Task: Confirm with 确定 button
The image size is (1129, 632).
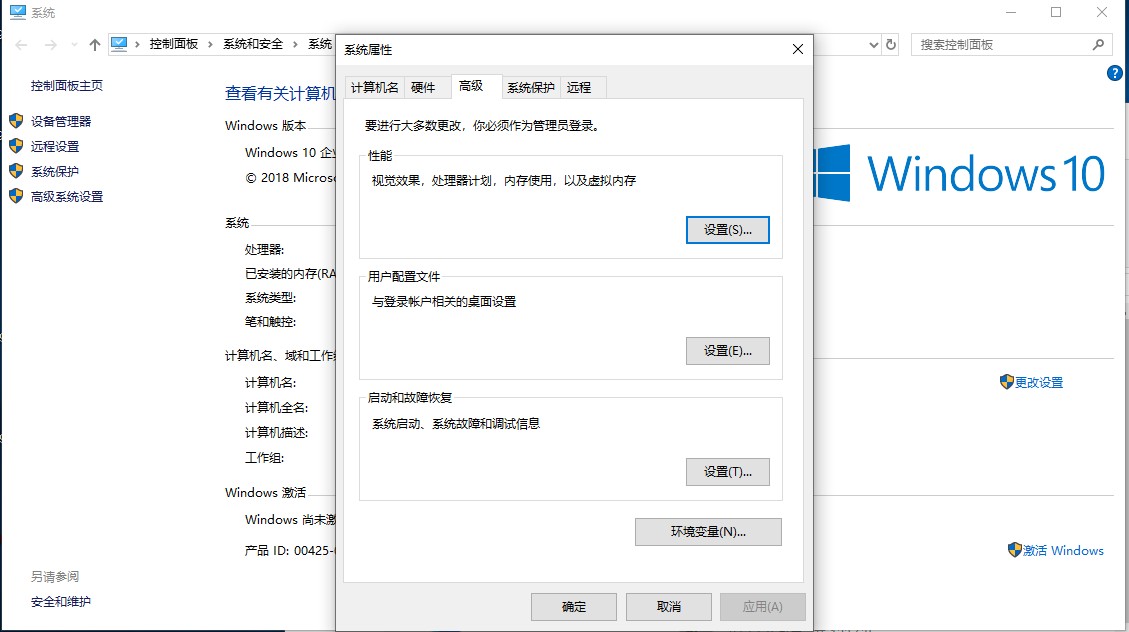Action: click(574, 607)
